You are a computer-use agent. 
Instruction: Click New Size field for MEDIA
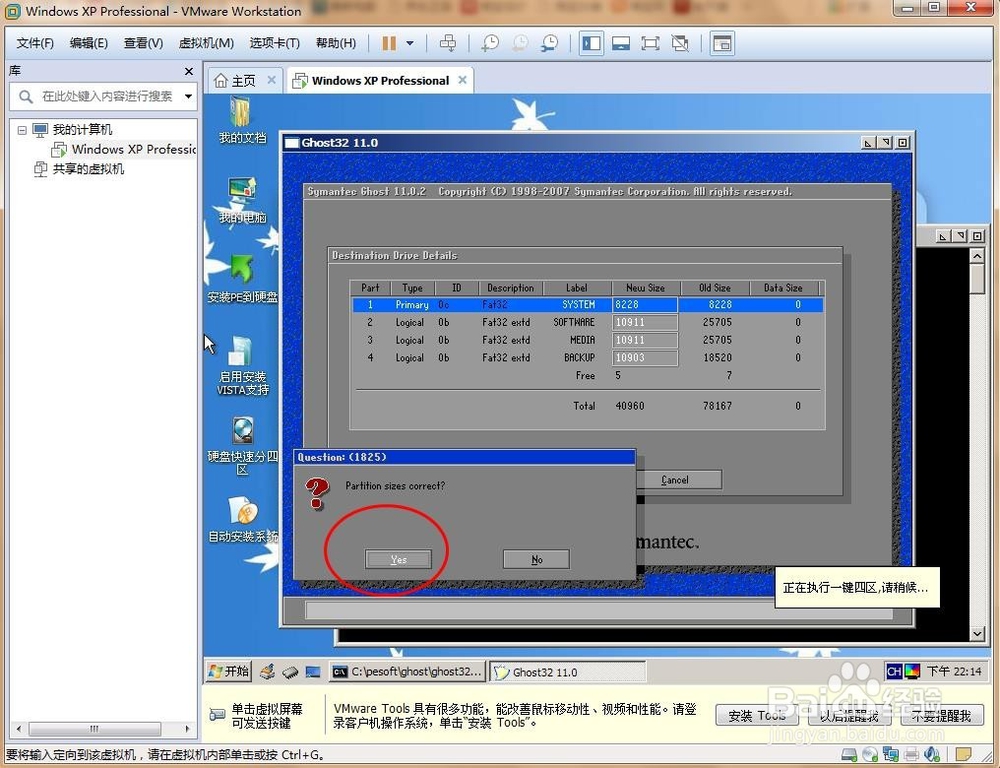click(x=645, y=340)
